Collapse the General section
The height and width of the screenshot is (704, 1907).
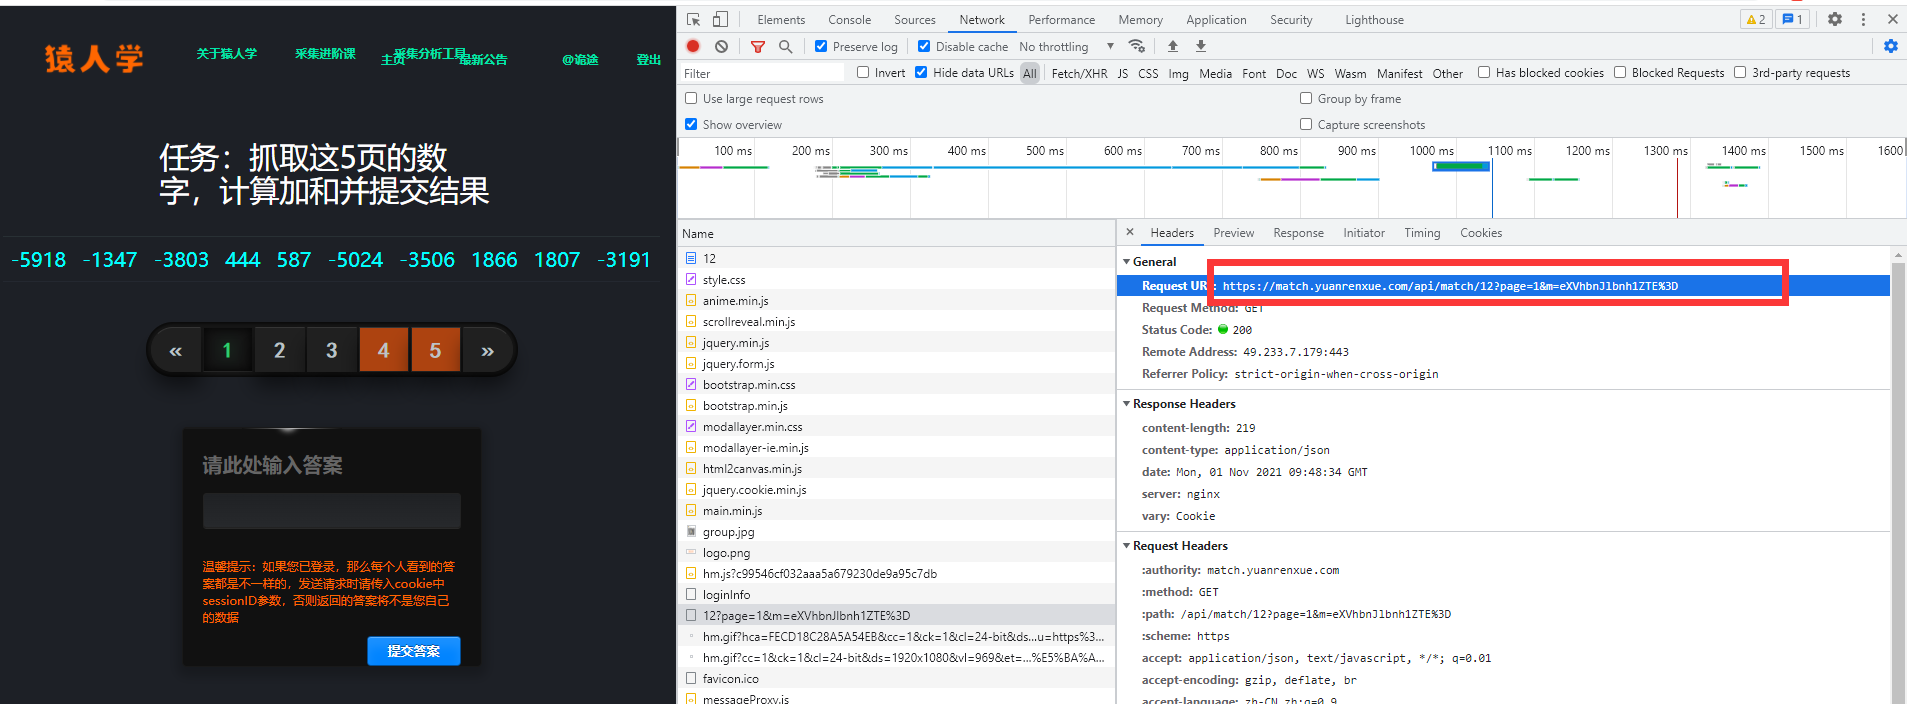(x=1127, y=262)
